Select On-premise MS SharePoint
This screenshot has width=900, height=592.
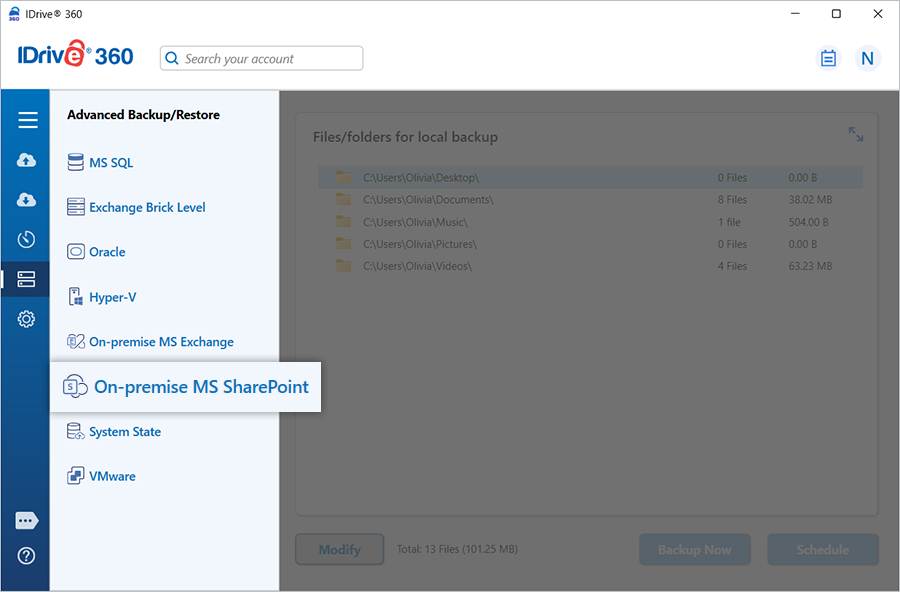(x=200, y=387)
